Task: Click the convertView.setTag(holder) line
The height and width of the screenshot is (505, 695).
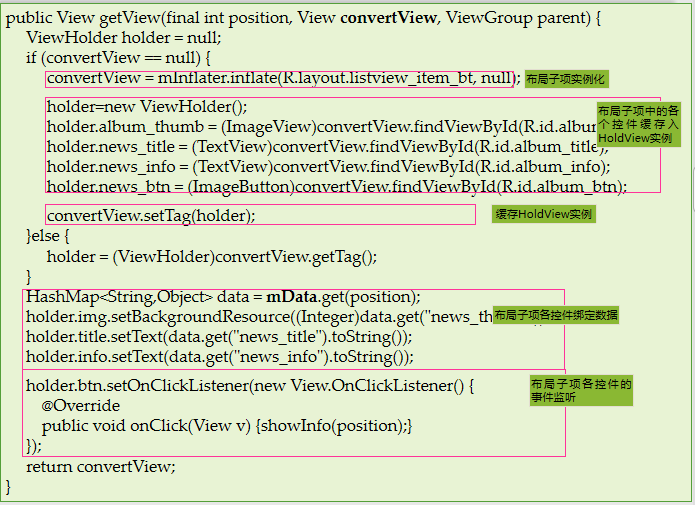Action: [151, 215]
